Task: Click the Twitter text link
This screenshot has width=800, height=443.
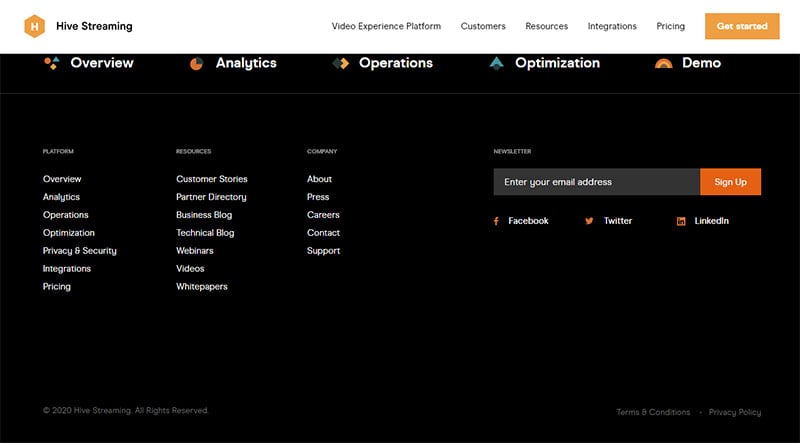Action: pos(618,221)
